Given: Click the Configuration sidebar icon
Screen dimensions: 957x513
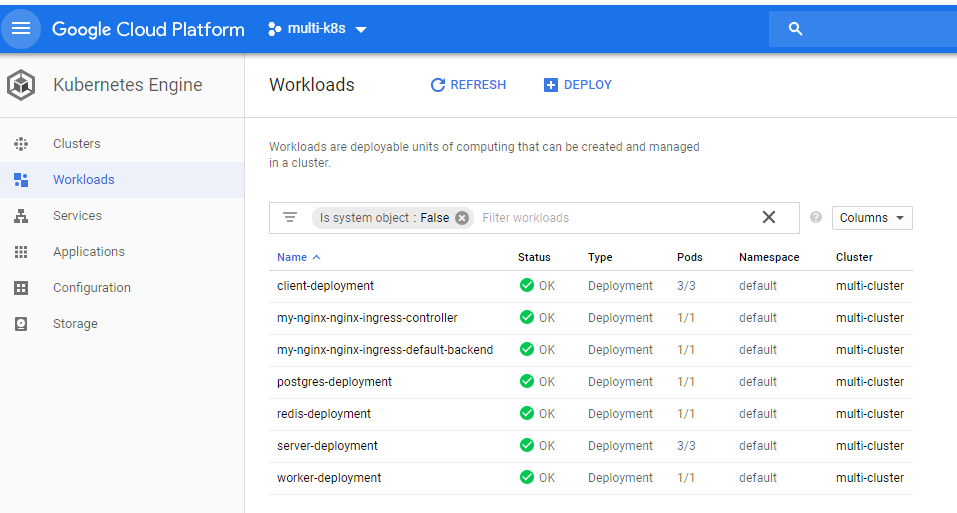Looking at the screenshot, I should tap(21, 288).
